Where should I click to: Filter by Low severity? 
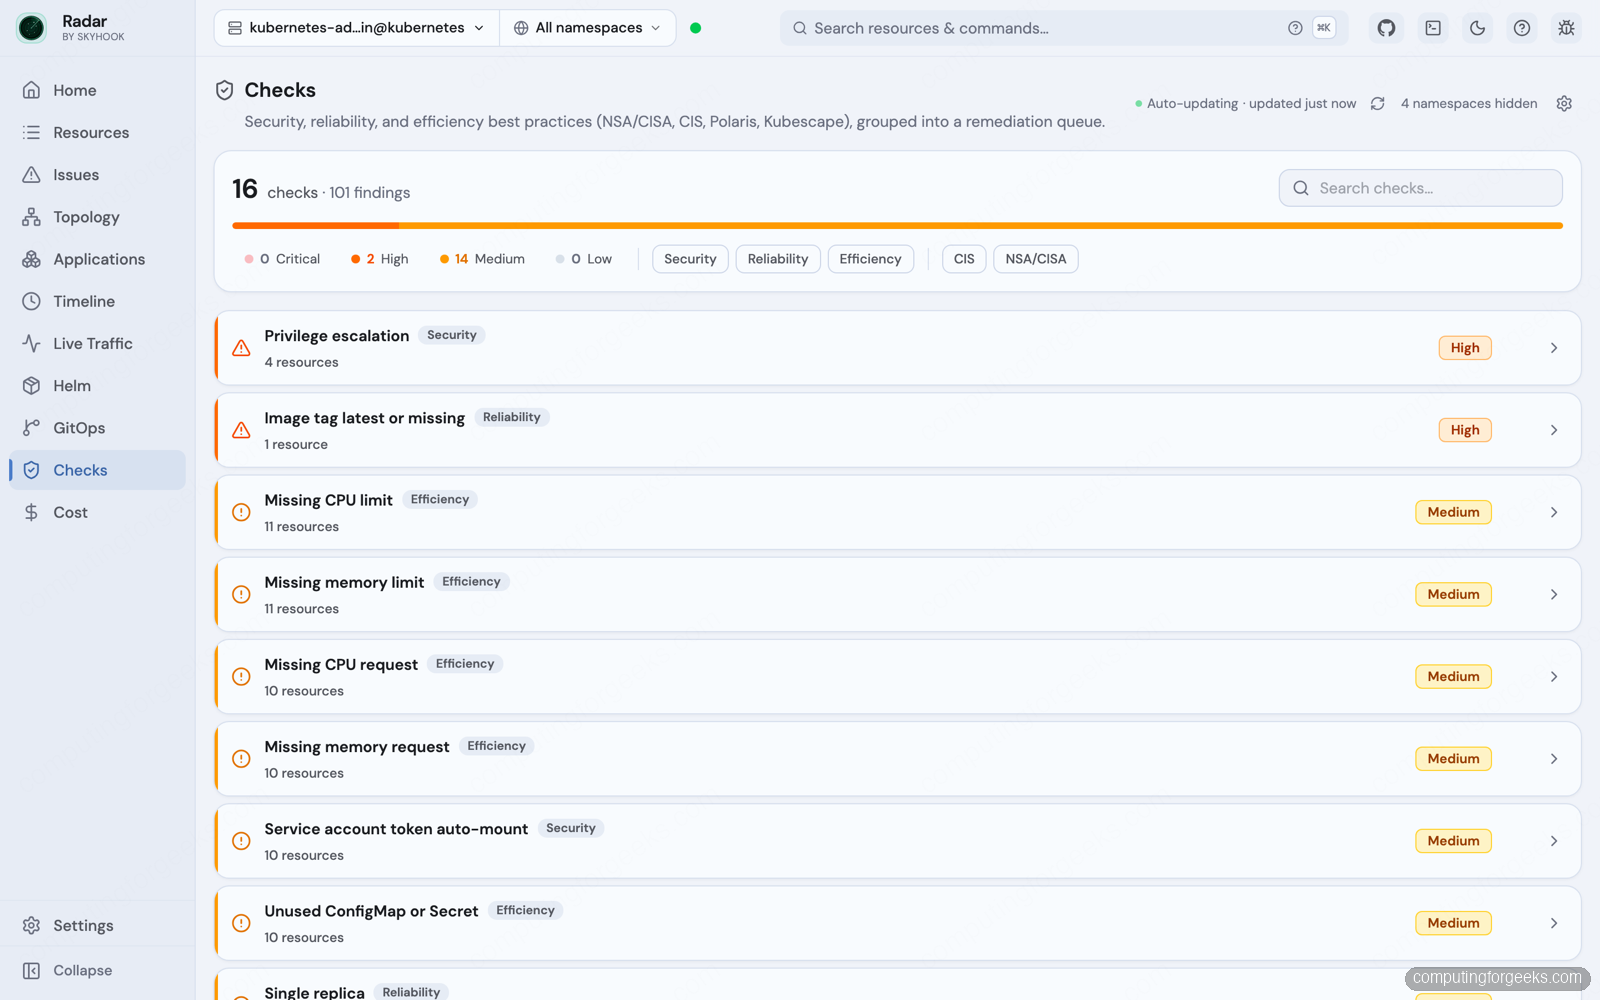click(584, 259)
